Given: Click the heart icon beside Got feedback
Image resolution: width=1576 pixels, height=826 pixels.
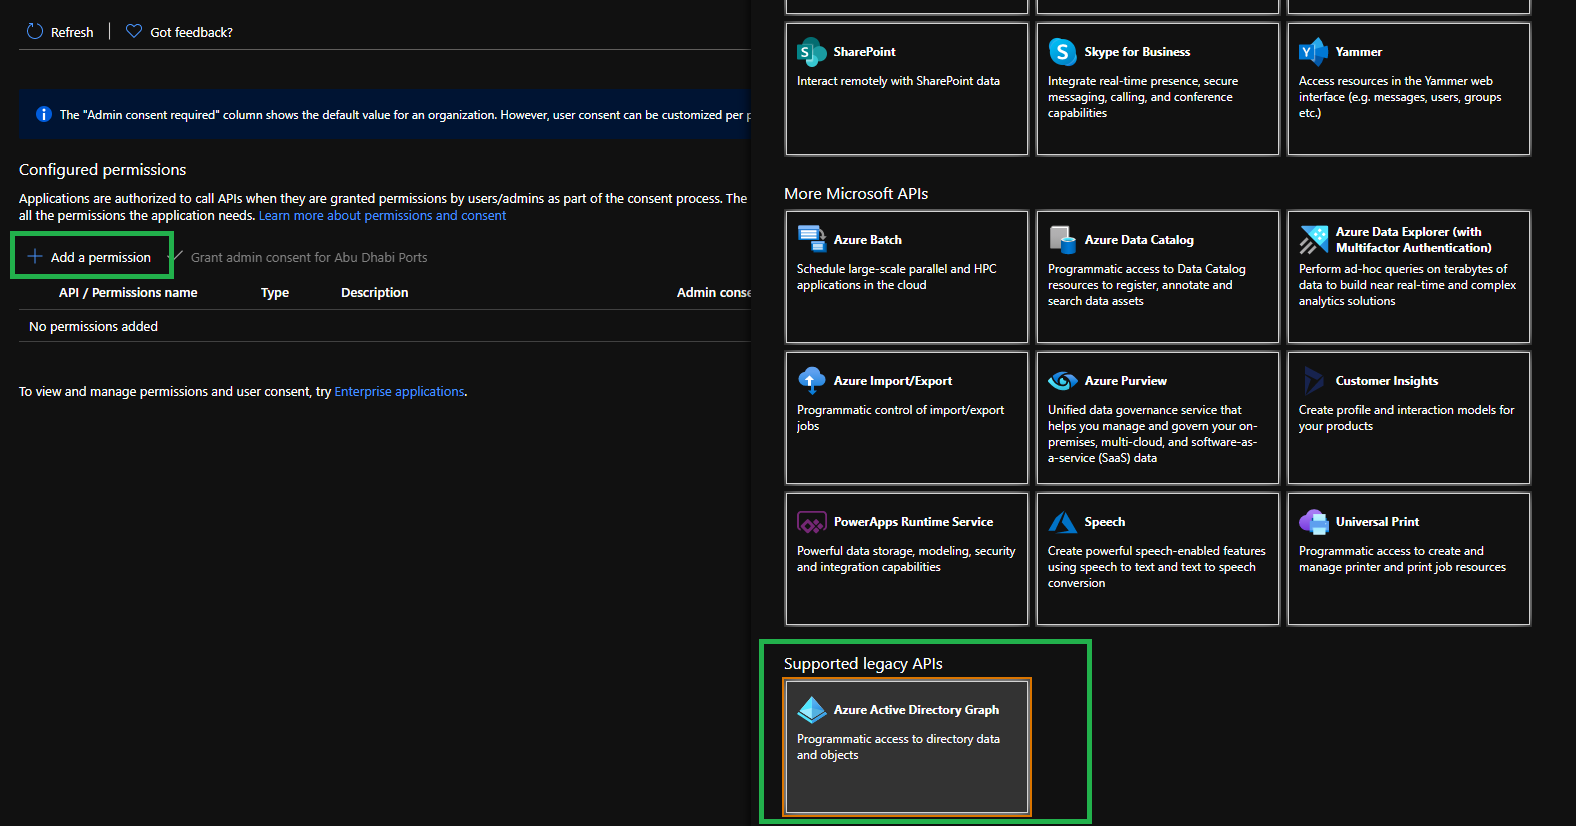Looking at the screenshot, I should click(134, 31).
